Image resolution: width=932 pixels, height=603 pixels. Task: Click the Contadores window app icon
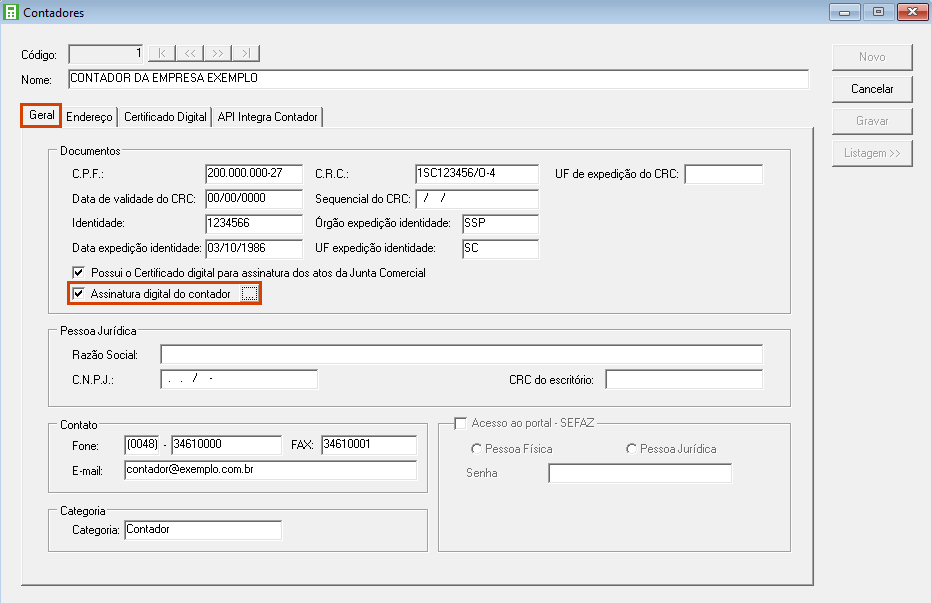(x=11, y=12)
